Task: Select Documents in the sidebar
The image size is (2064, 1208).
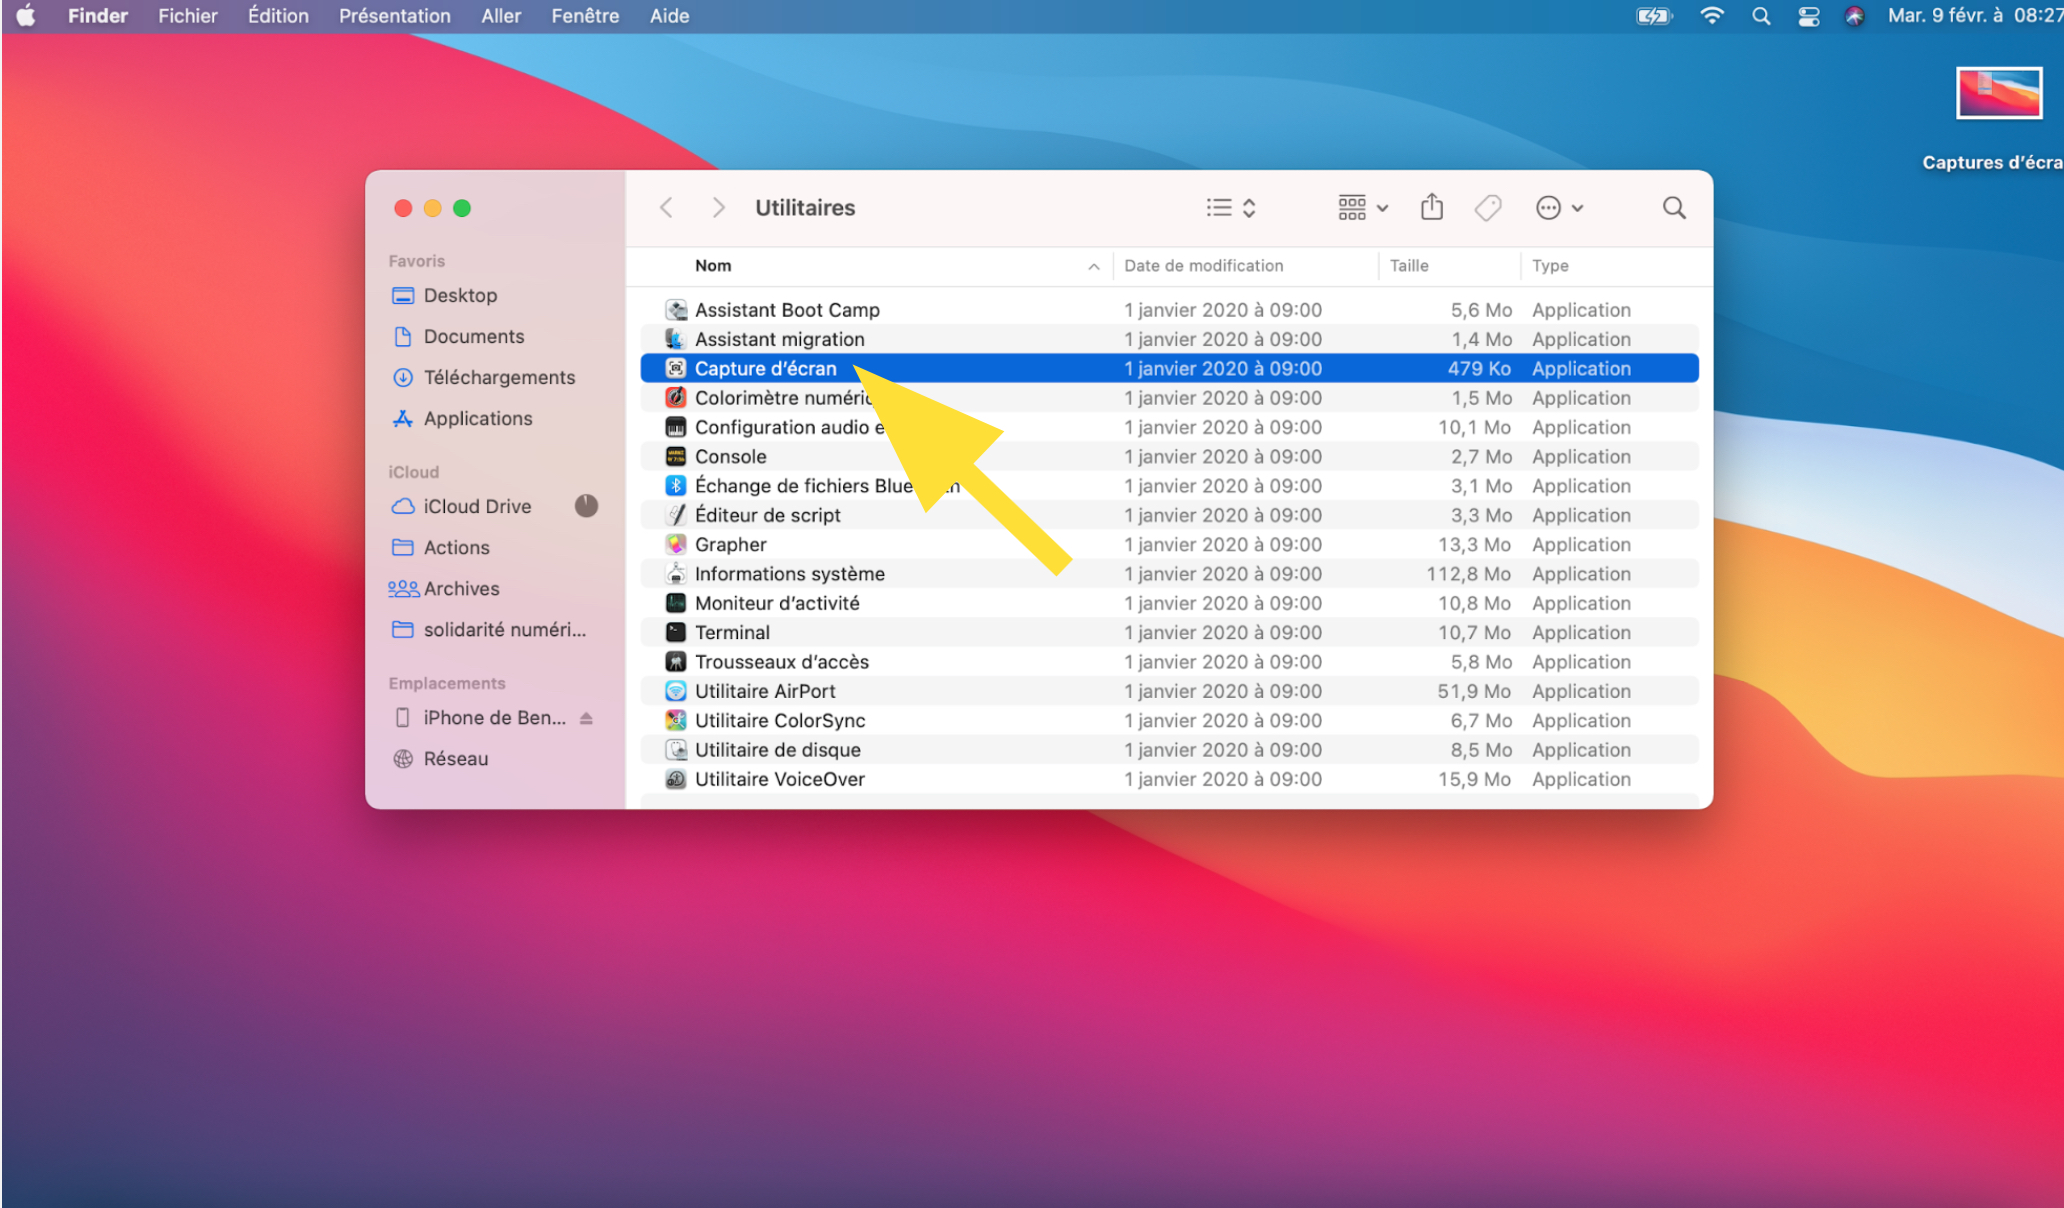Action: tap(458, 336)
